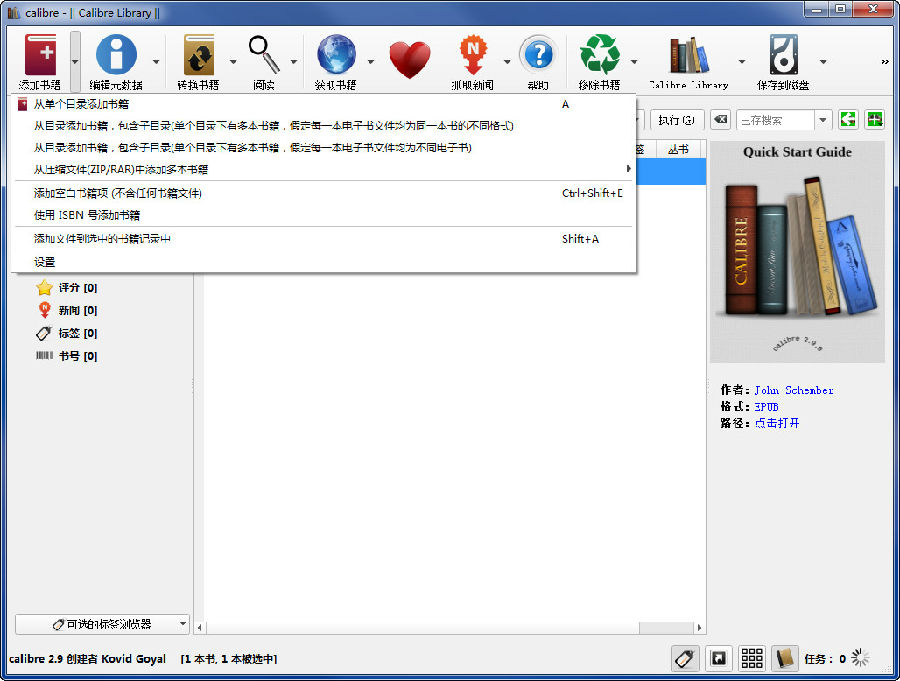Open the Calibre Library bookshelf icon
Image resolution: width=900 pixels, height=681 pixels.
pos(689,55)
